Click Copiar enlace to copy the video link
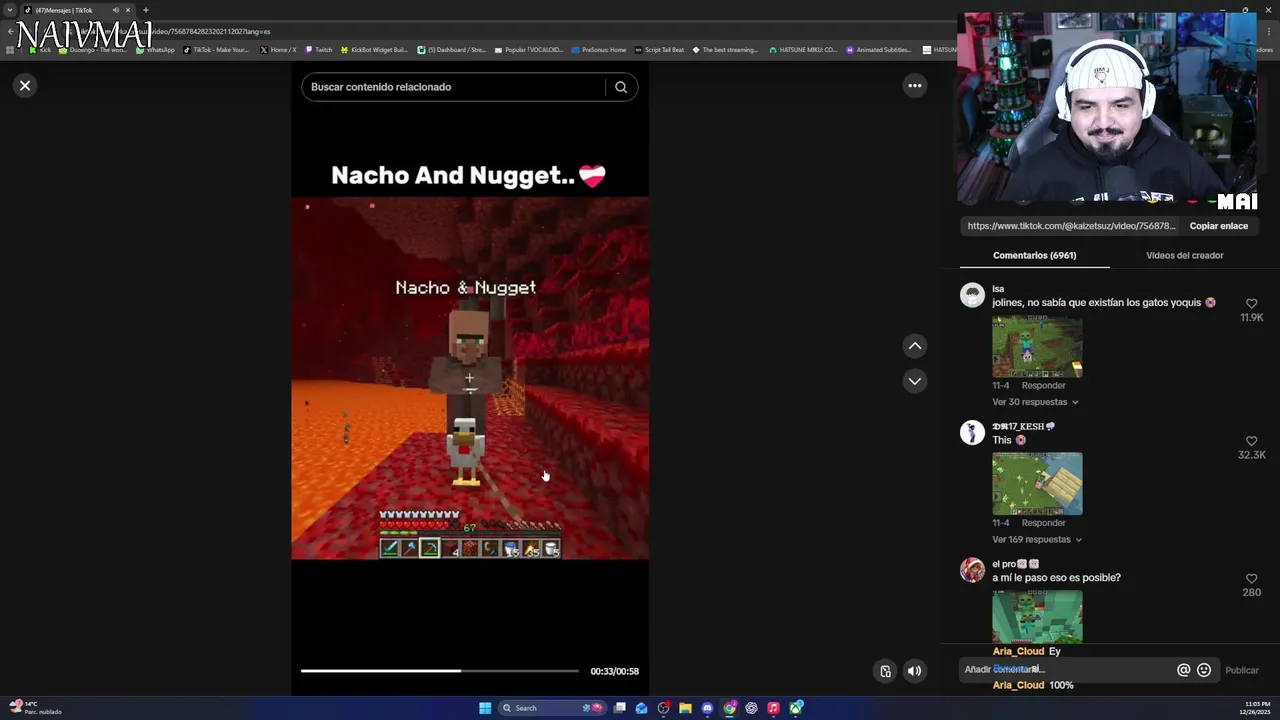1280x720 pixels. click(1218, 226)
